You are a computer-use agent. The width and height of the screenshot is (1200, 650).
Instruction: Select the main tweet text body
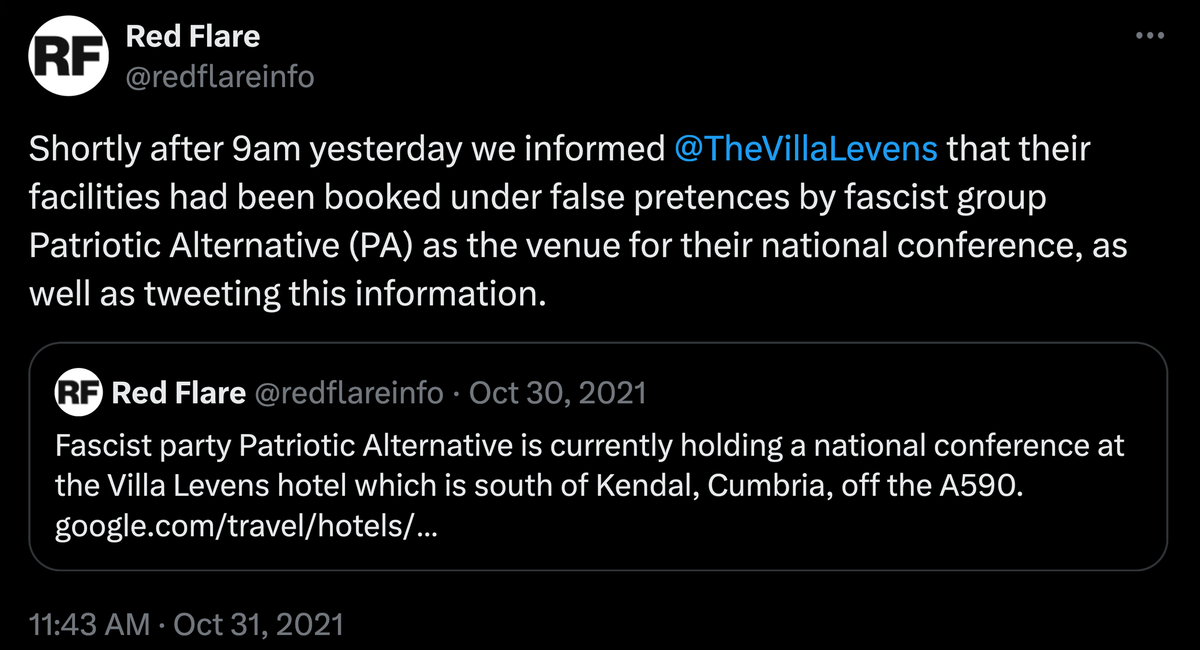pyautogui.click(x=500, y=220)
